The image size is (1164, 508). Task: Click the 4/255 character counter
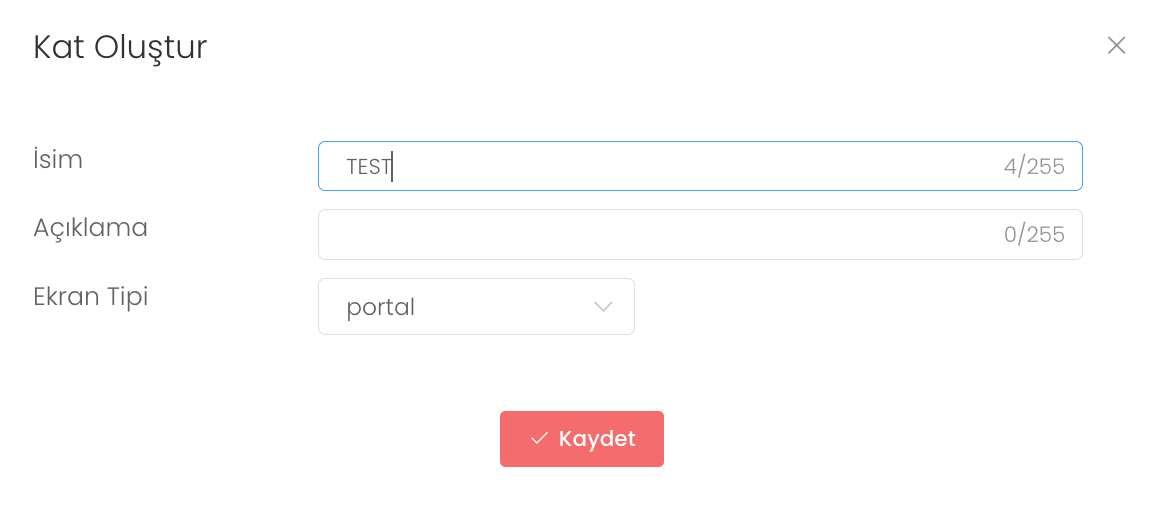[1034, 167]
